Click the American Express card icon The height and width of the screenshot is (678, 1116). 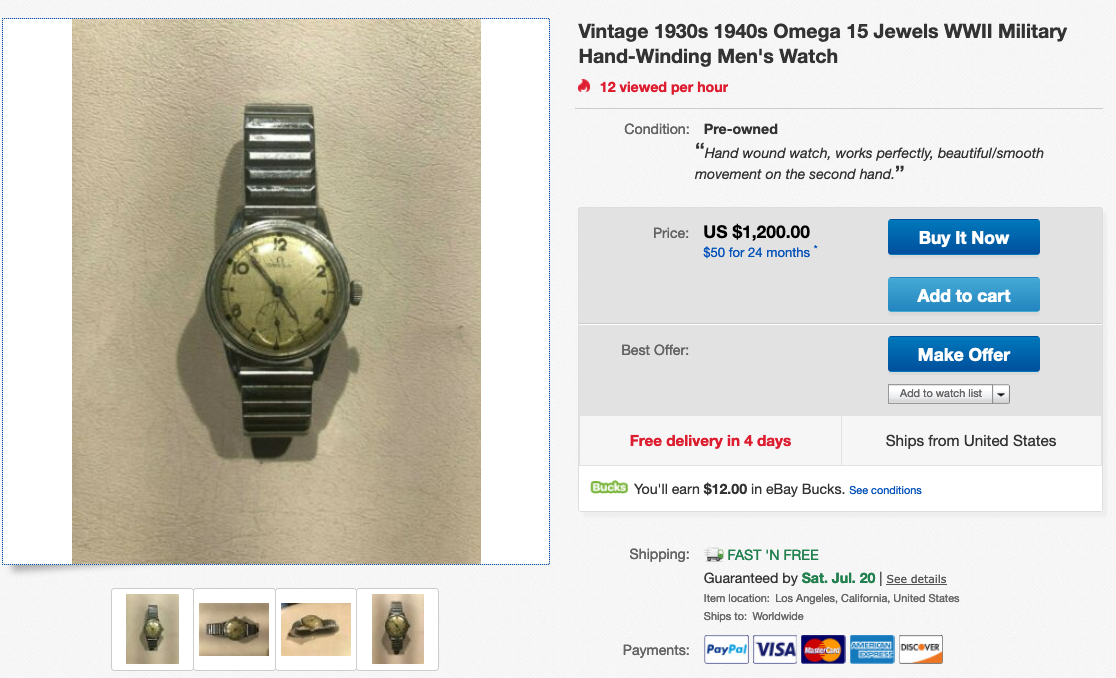(x=872, y=650)
